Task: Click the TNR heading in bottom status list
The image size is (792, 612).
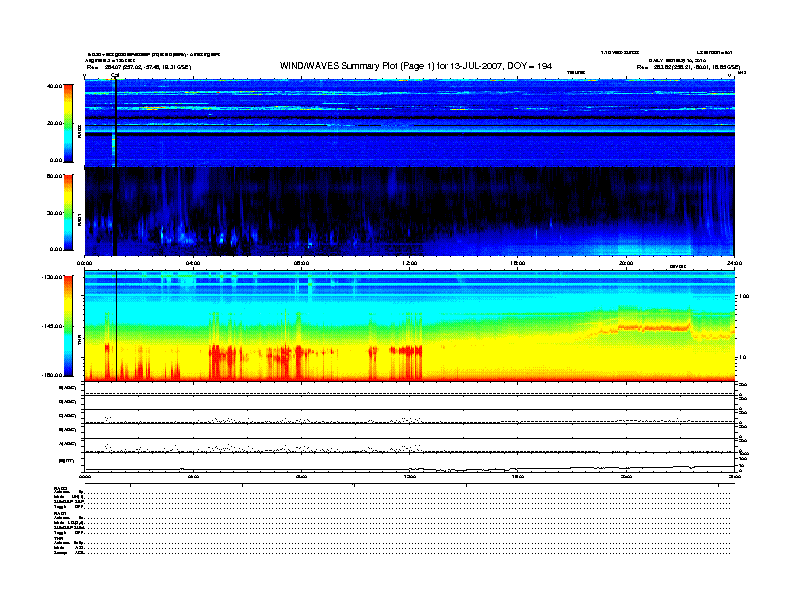Action: click(x=58, y=539)
